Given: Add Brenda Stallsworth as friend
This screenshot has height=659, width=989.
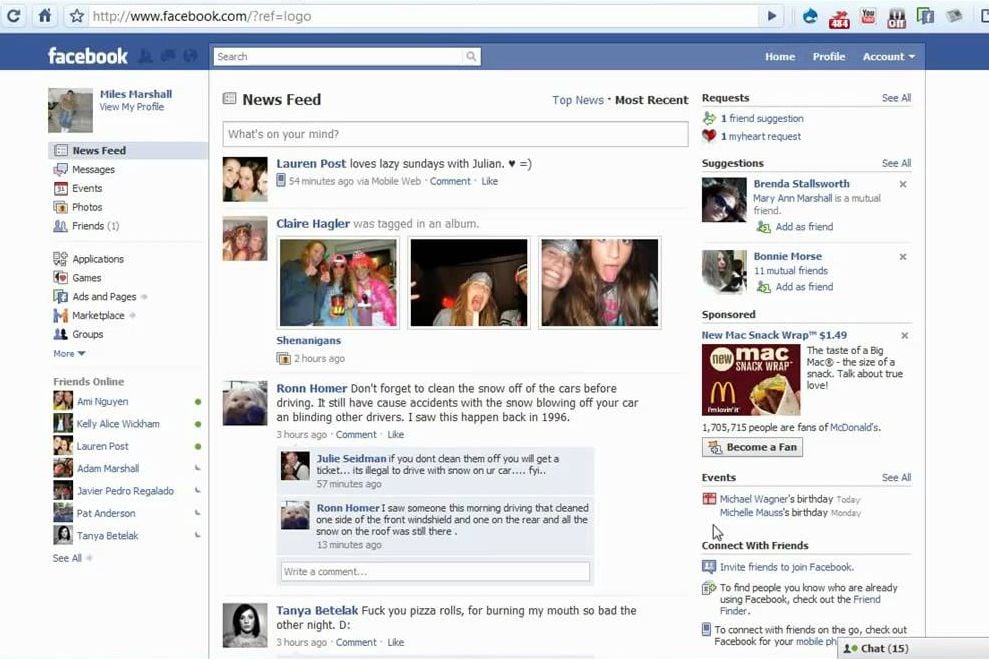Looking at the screenshot, I should tap(804, 227).
